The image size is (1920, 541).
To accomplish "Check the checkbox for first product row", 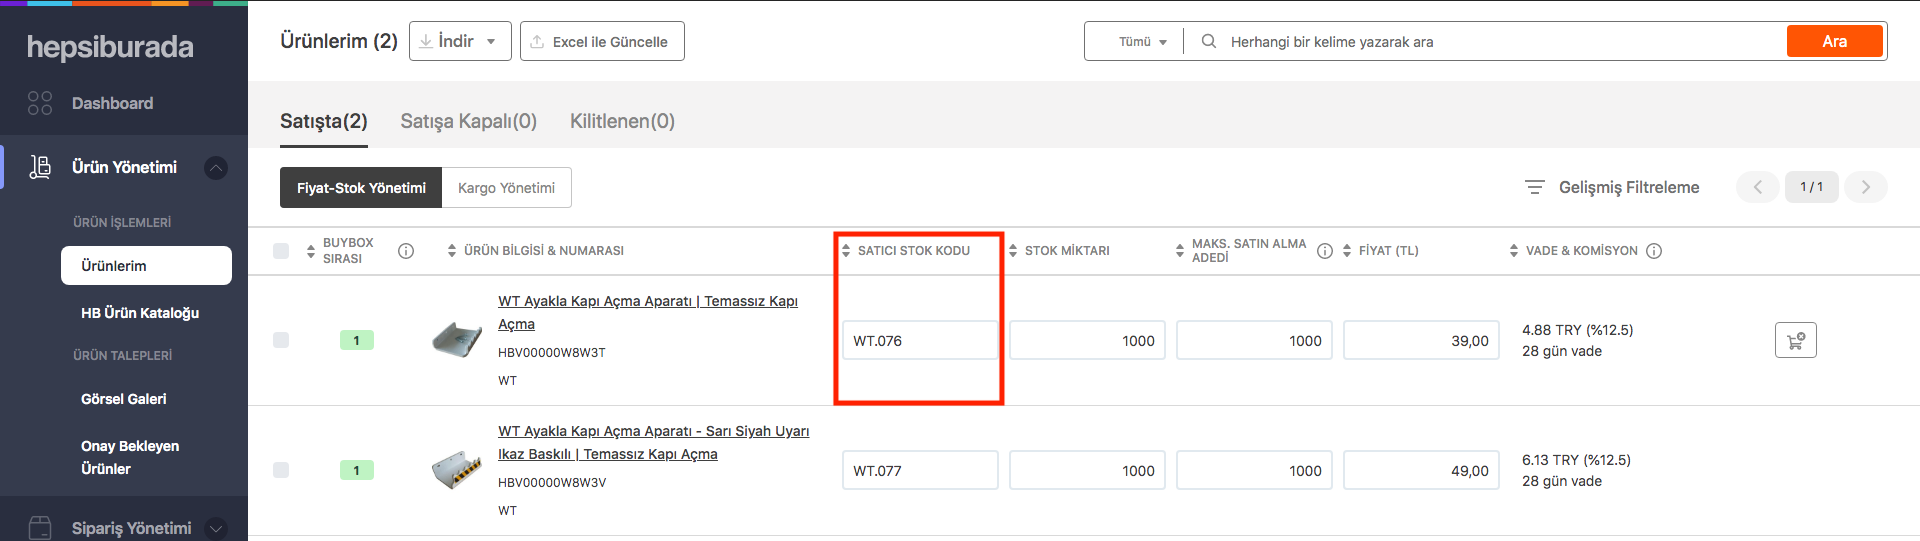I will click(281, 340).
